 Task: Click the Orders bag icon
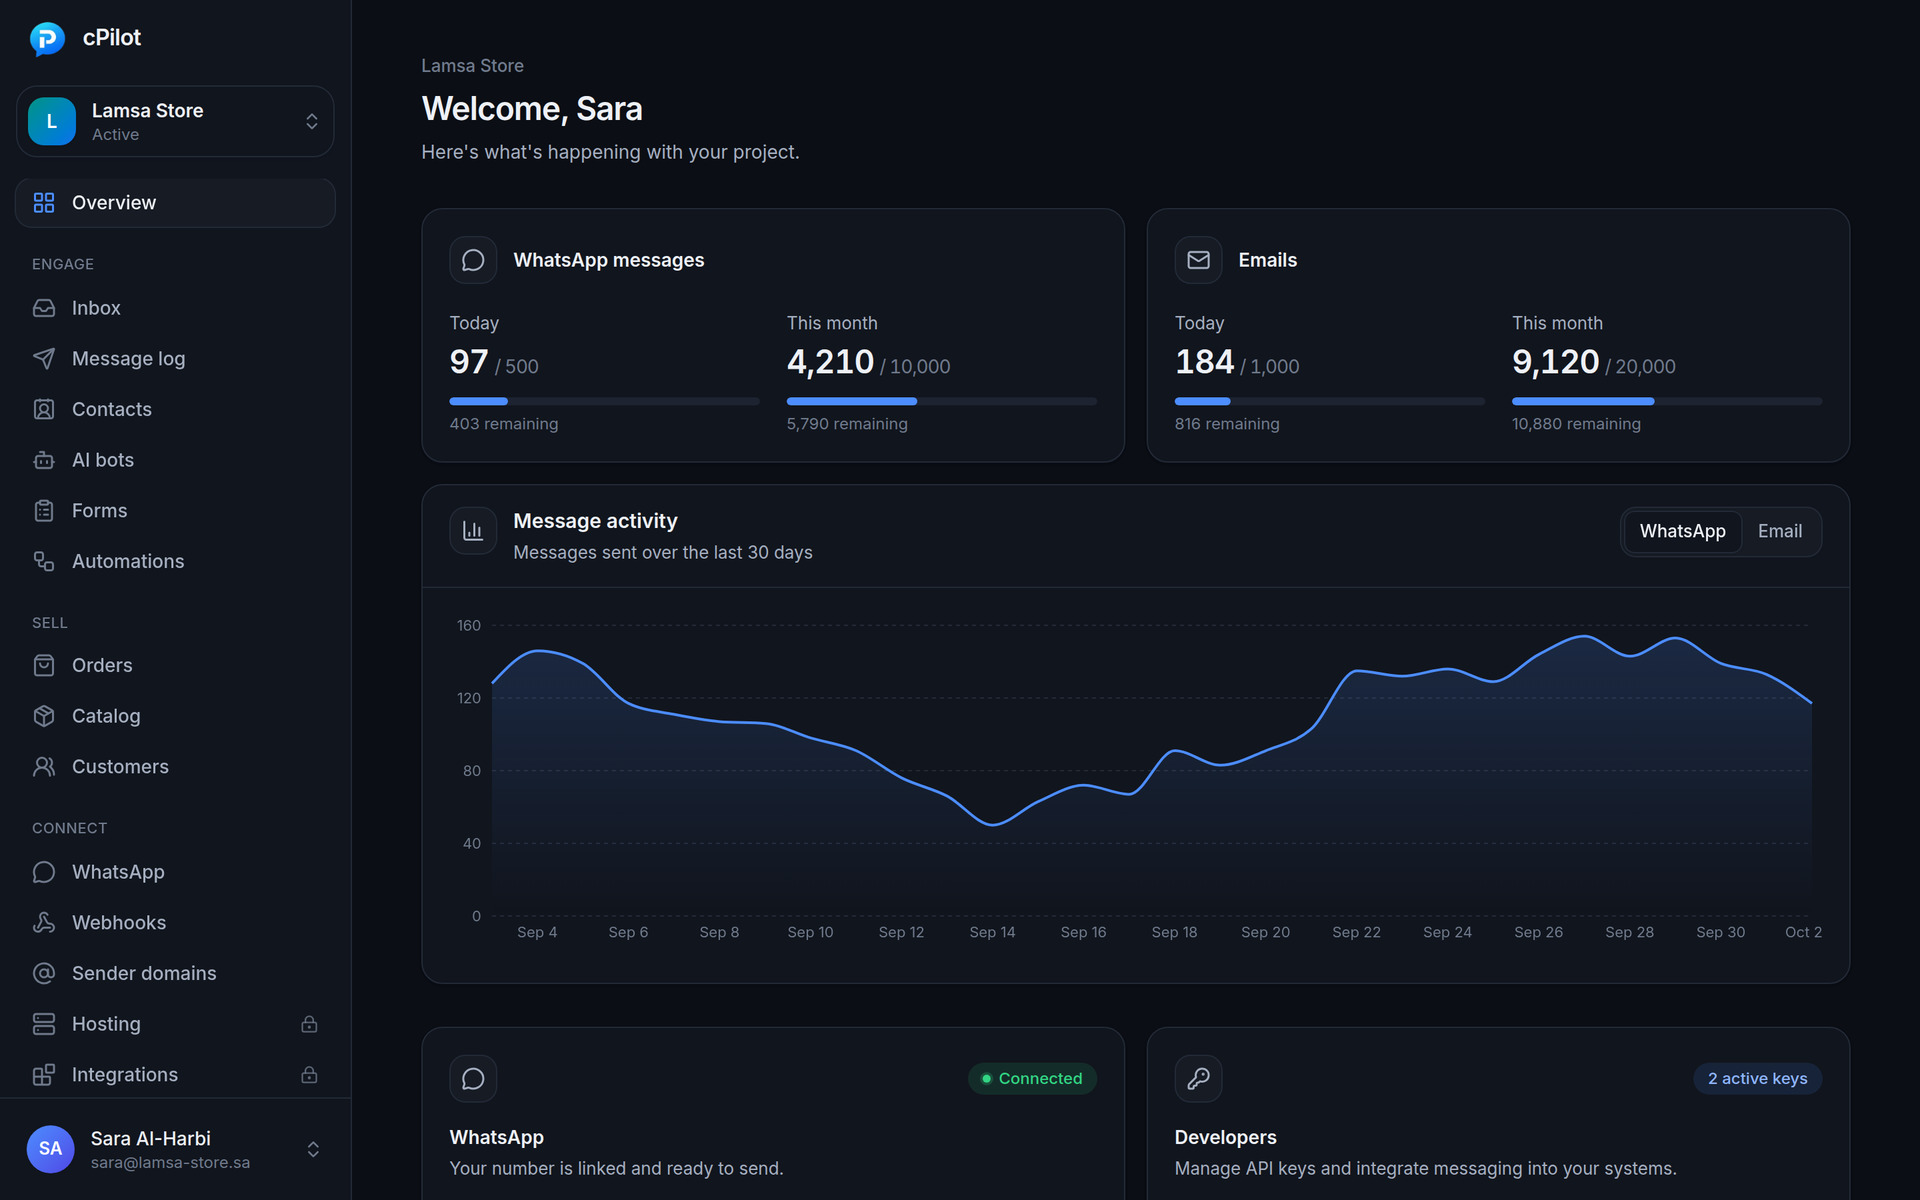44,665
